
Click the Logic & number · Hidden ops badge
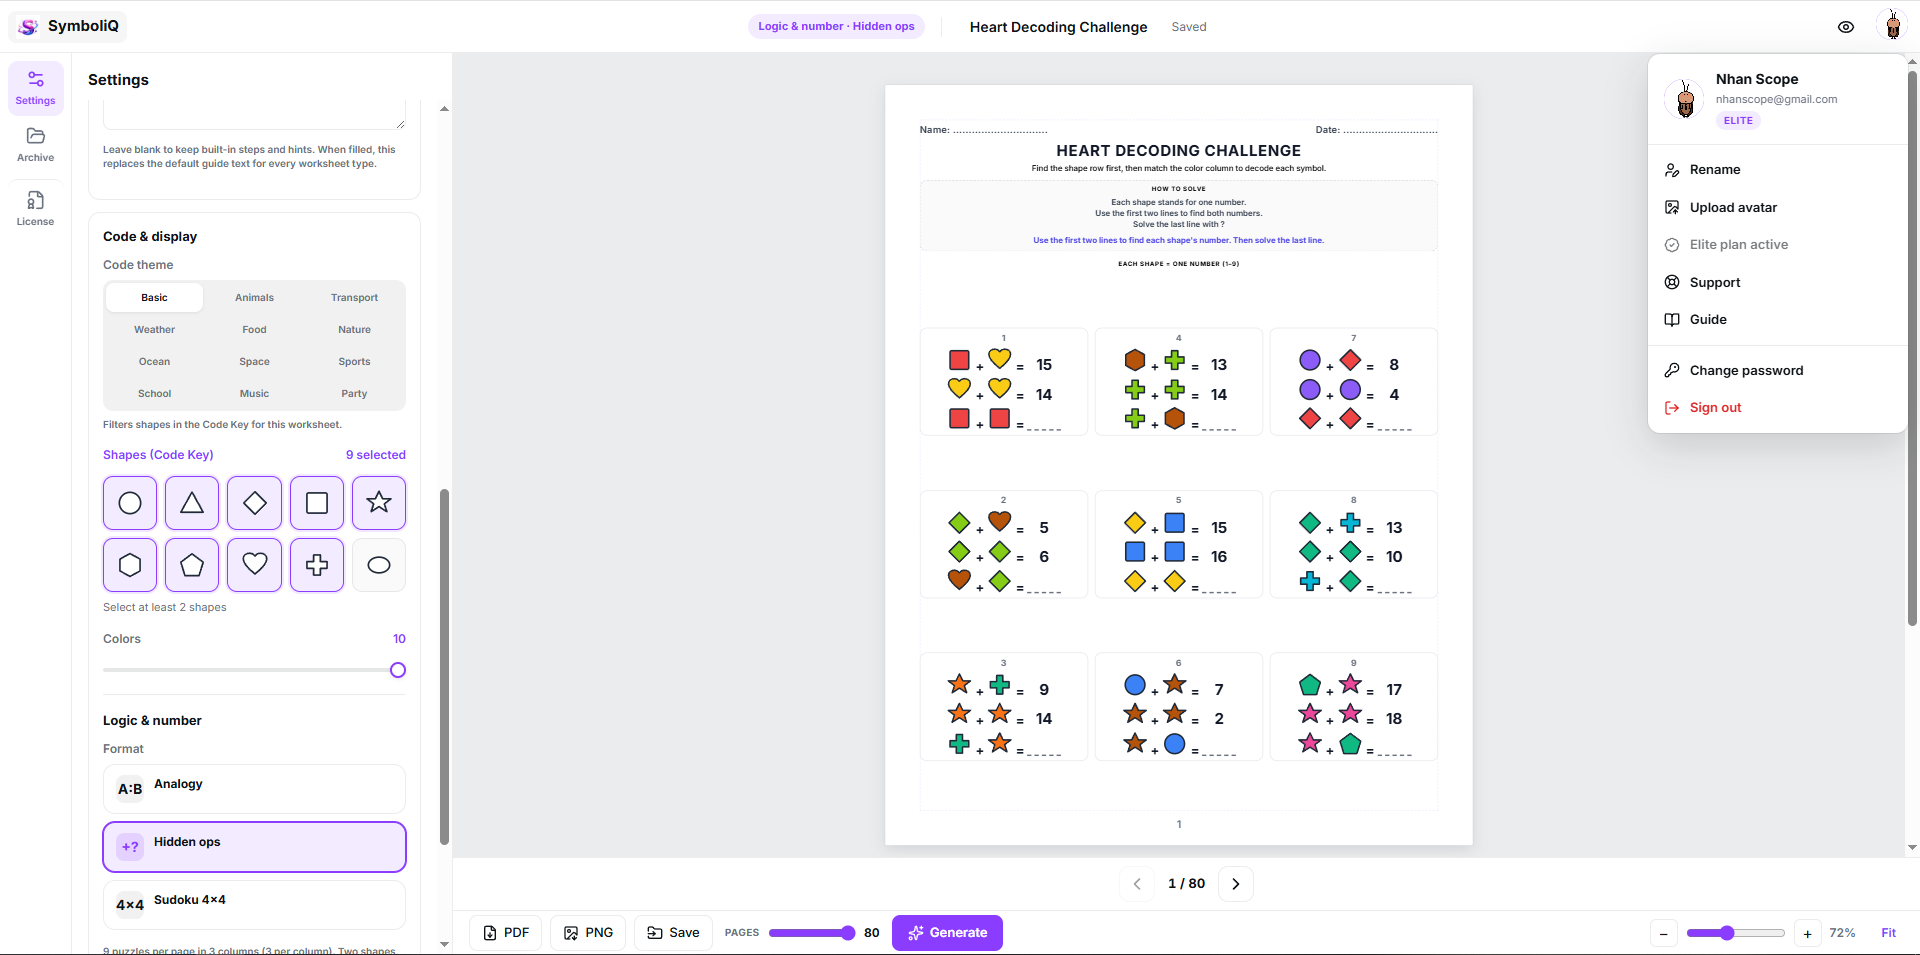tap(836, 26)
